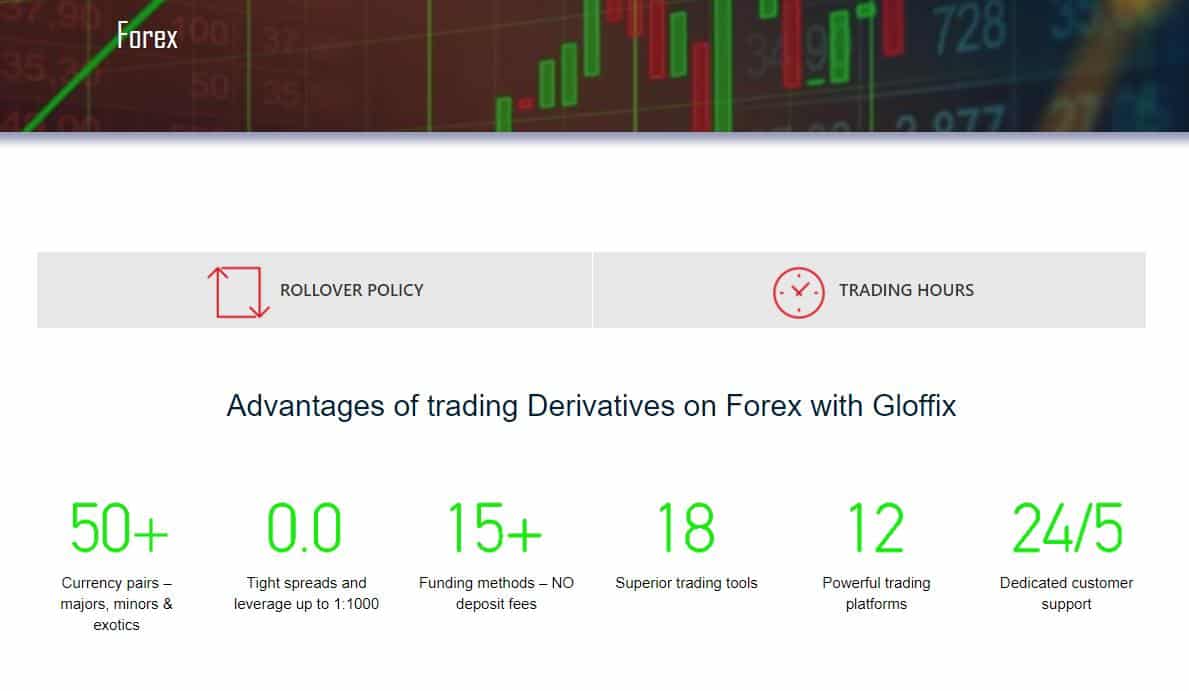Click the 18 trading tools number
This screenshot has height=691, width=1189.
[x=686, y=528]
